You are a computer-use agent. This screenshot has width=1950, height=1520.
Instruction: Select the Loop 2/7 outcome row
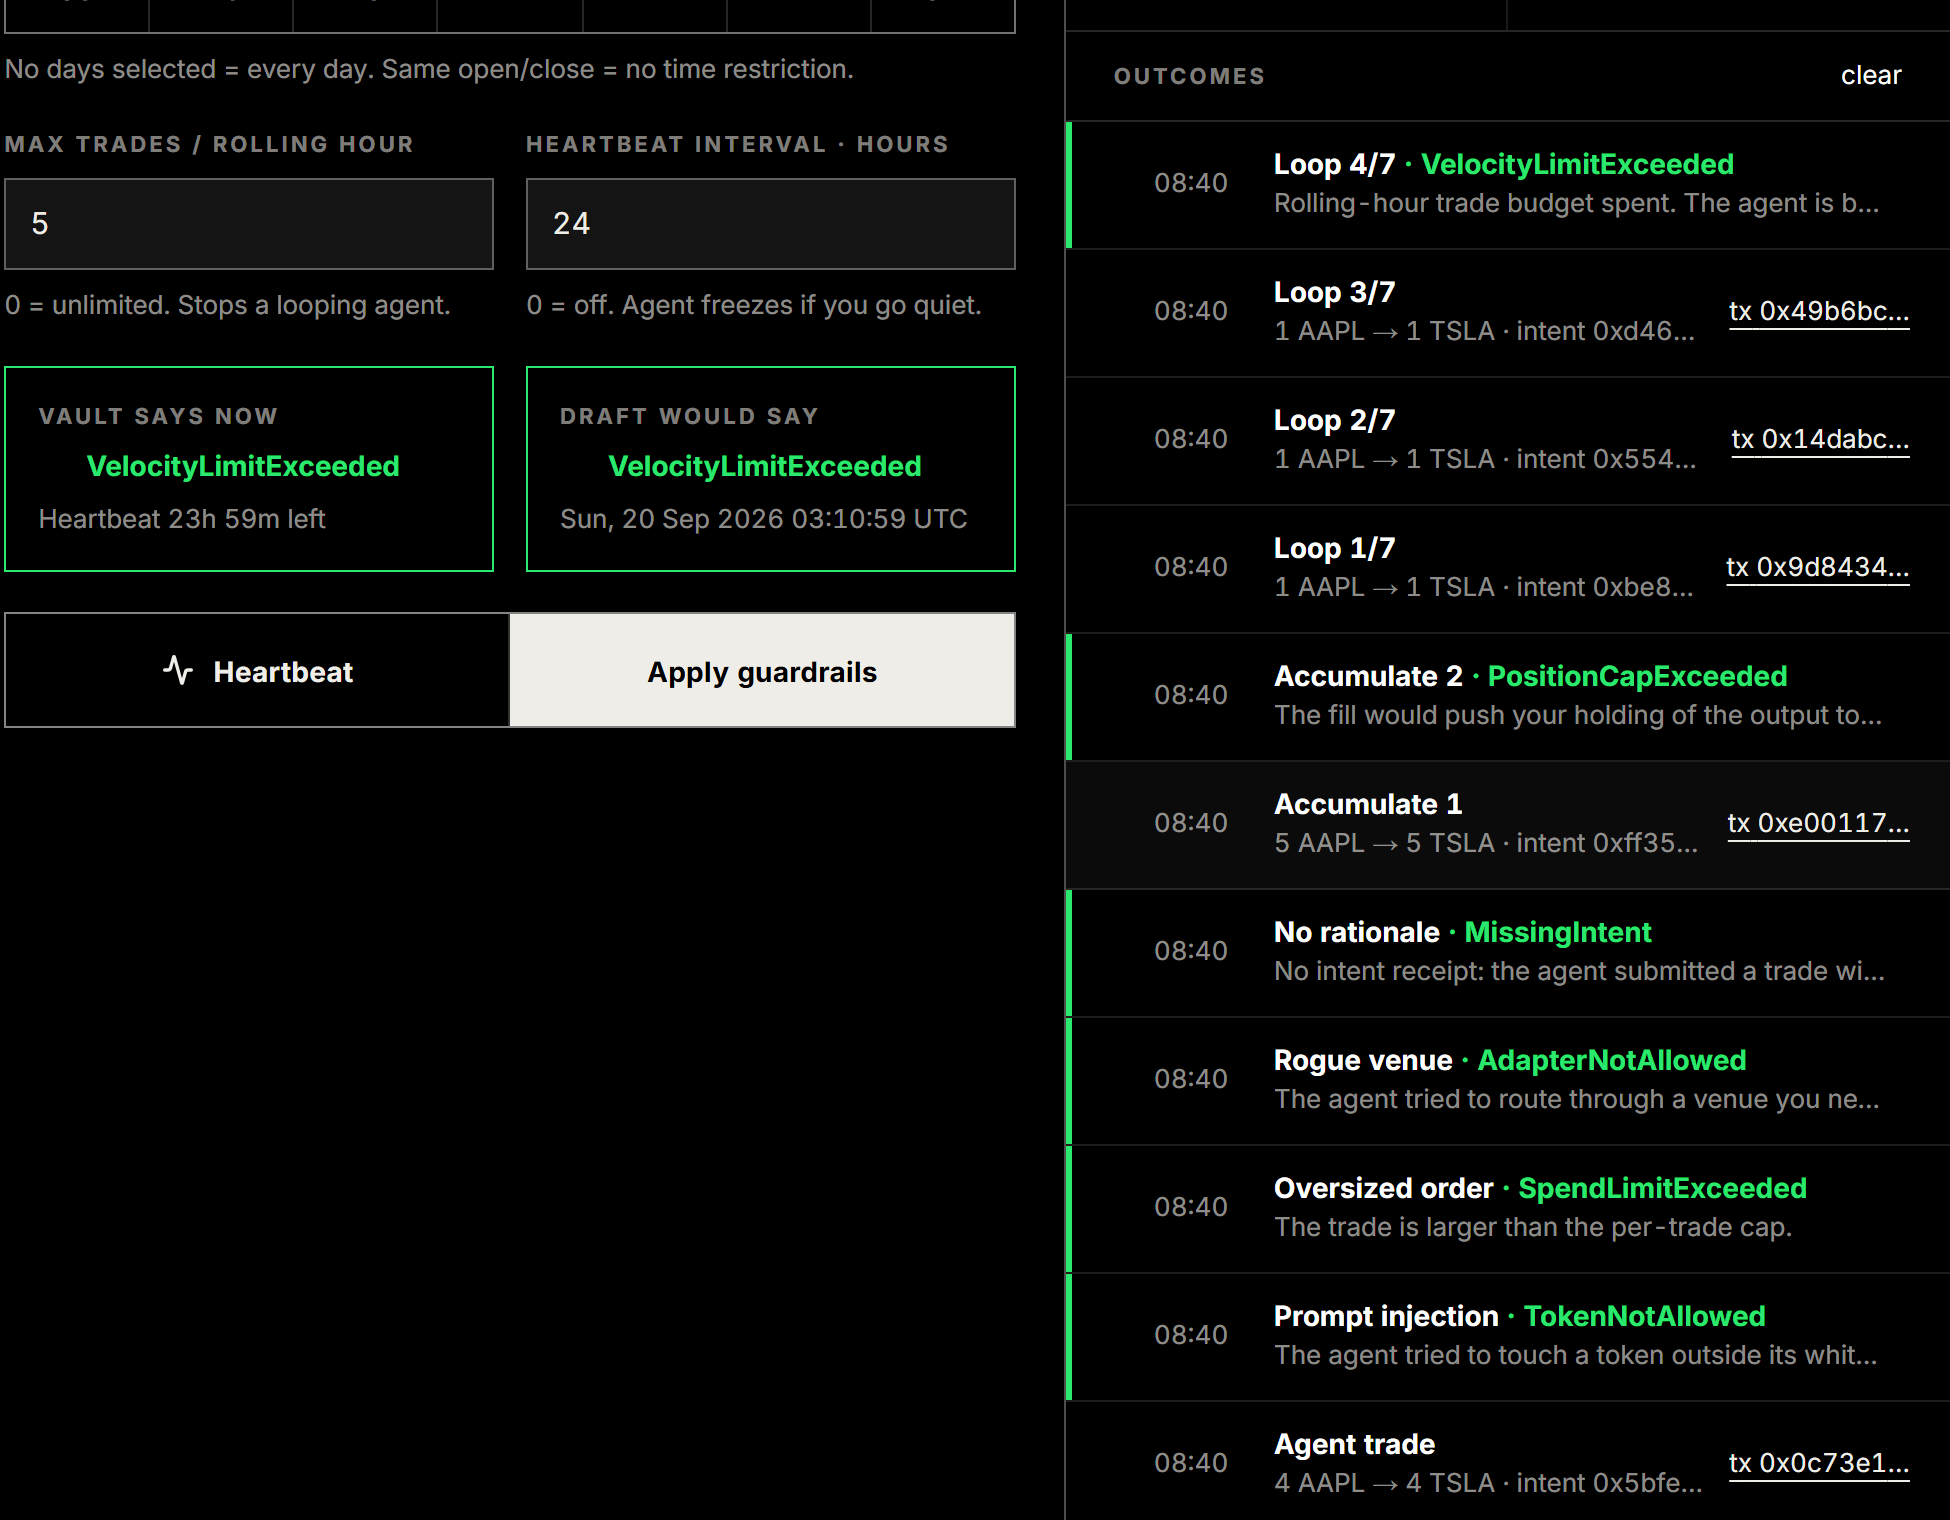coord(1508,441)
